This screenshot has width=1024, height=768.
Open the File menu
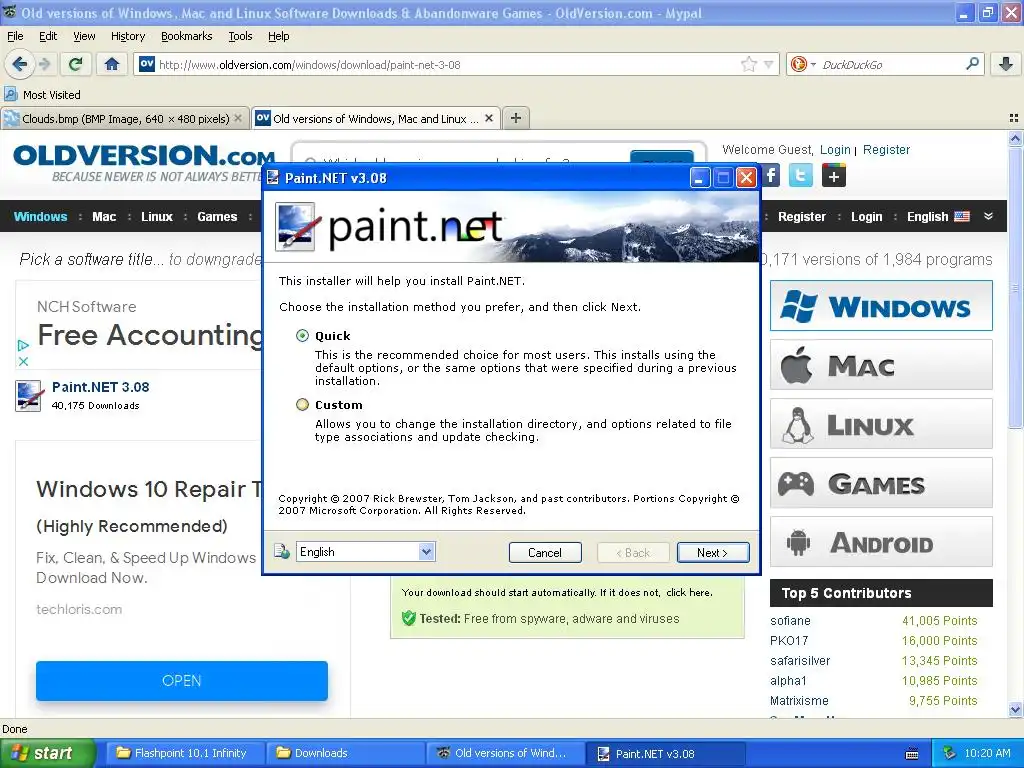15,36
